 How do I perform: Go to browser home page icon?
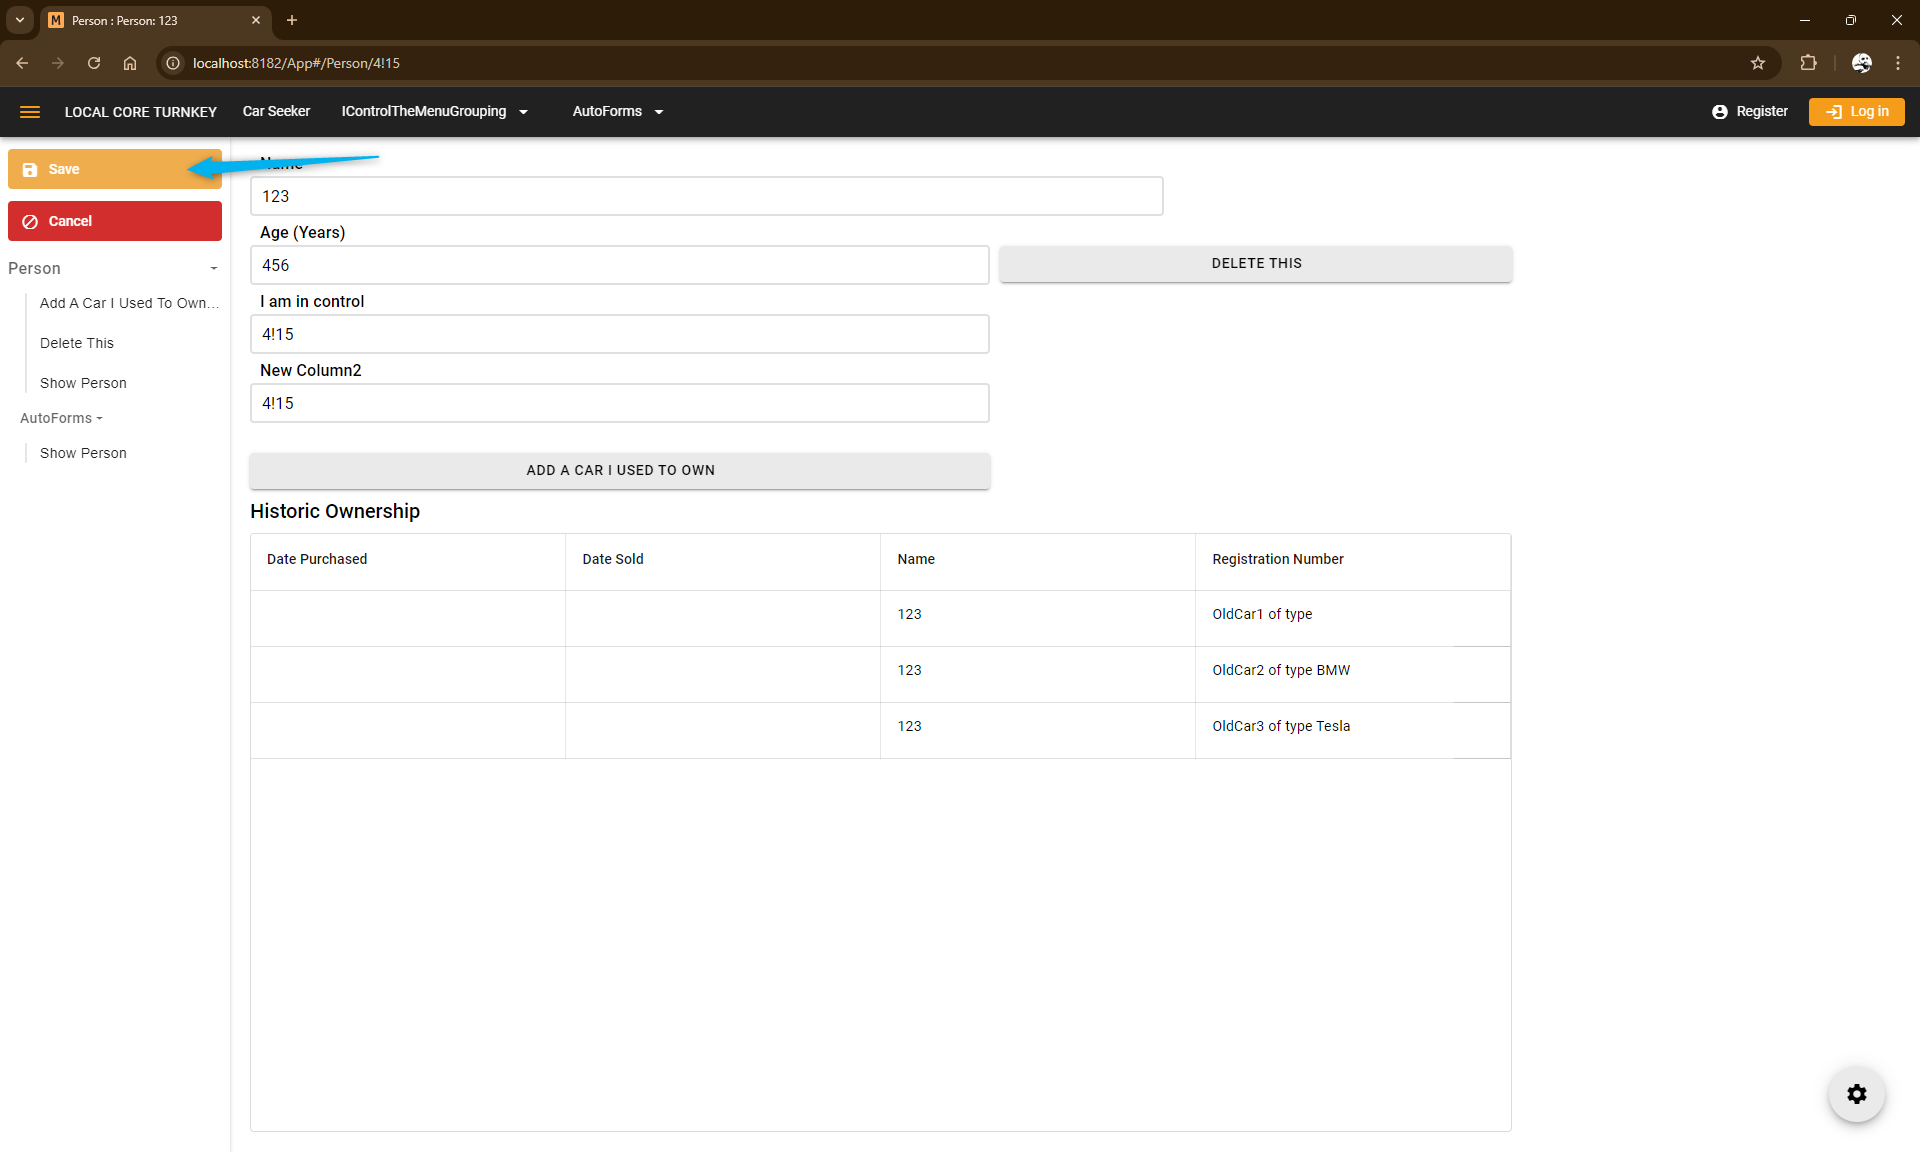coord(130,63)
